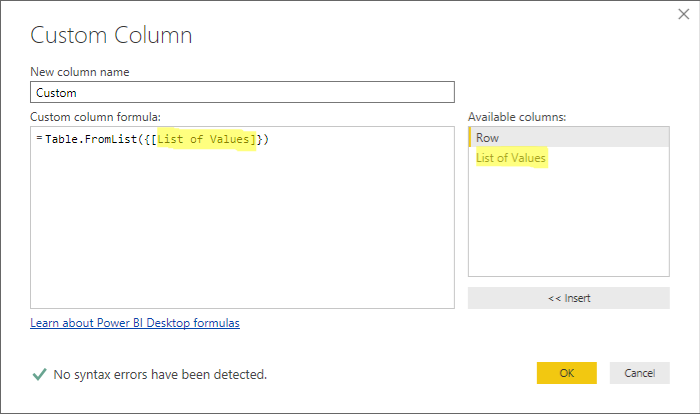
Task: Click the New column name input field
Action: (242, 92)
